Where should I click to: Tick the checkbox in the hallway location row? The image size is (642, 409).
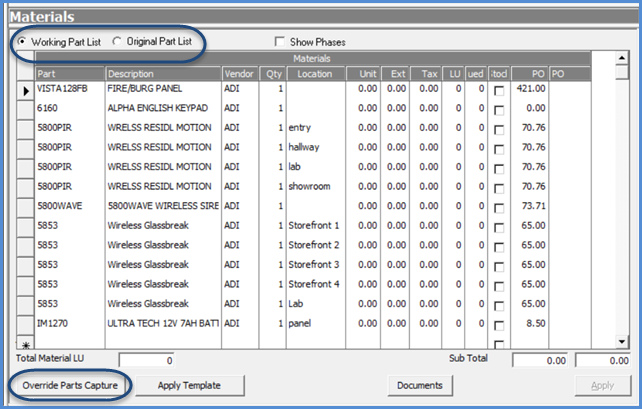(x=499, y=149)
